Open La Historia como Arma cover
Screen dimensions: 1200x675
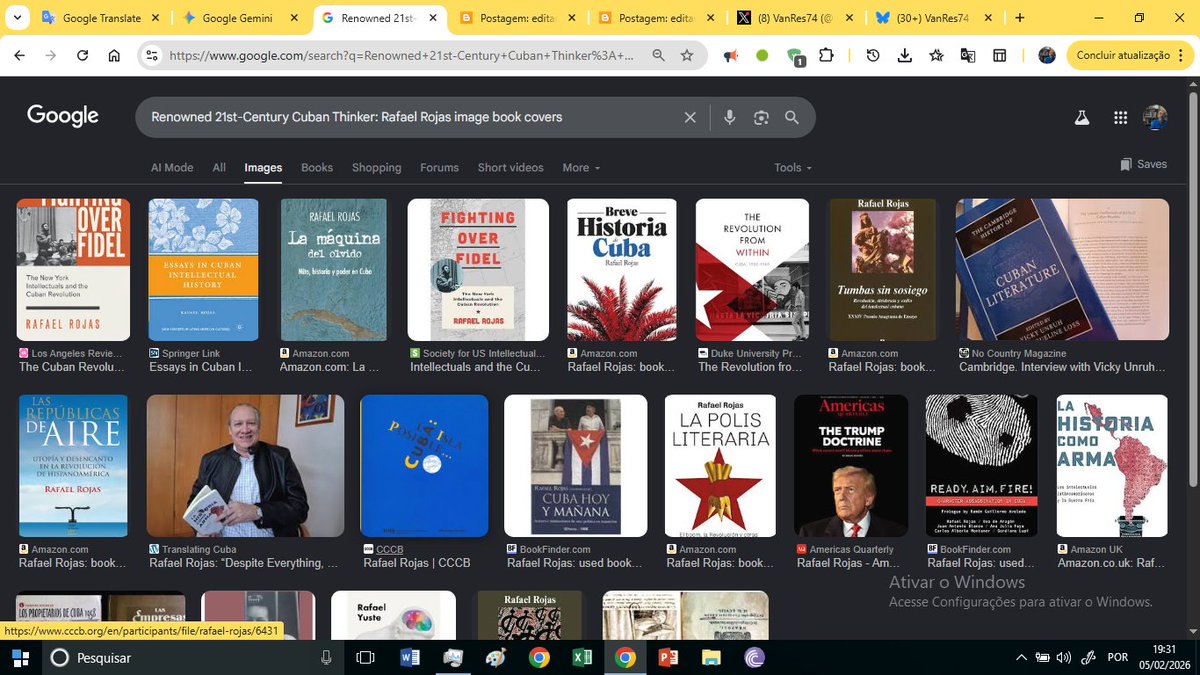point(1112,466)
